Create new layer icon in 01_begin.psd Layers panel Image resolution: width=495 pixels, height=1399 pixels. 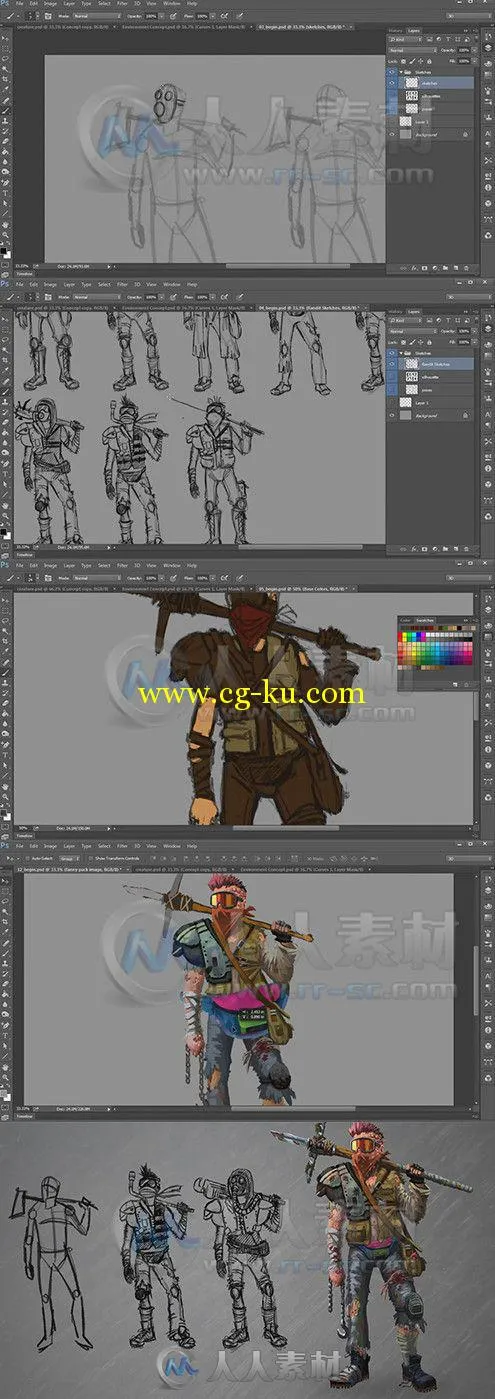point(456,268)
